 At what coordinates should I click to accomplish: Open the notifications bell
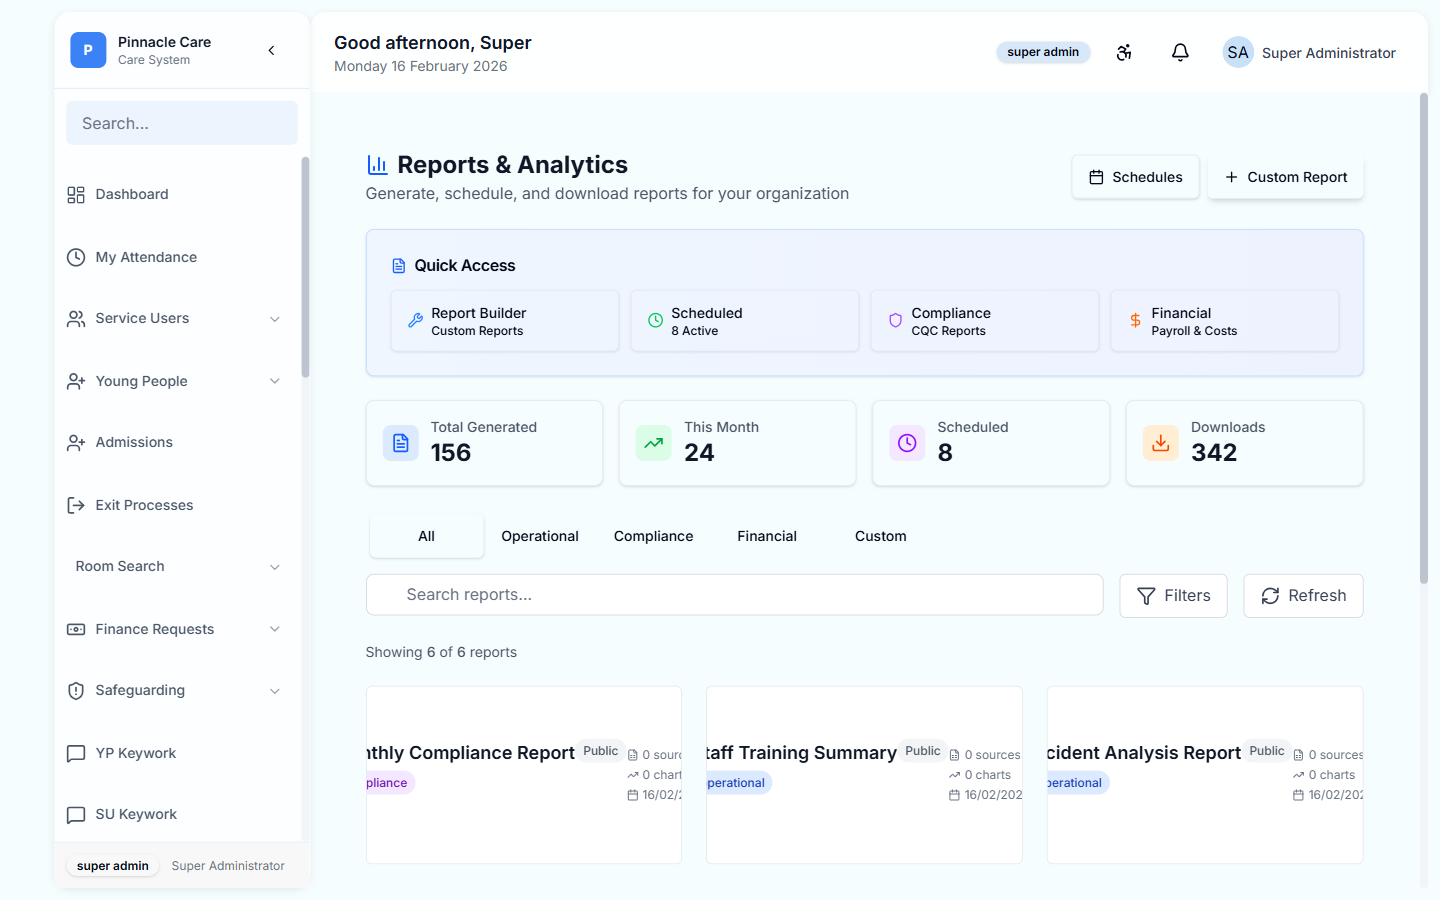tap(1180, 52)
